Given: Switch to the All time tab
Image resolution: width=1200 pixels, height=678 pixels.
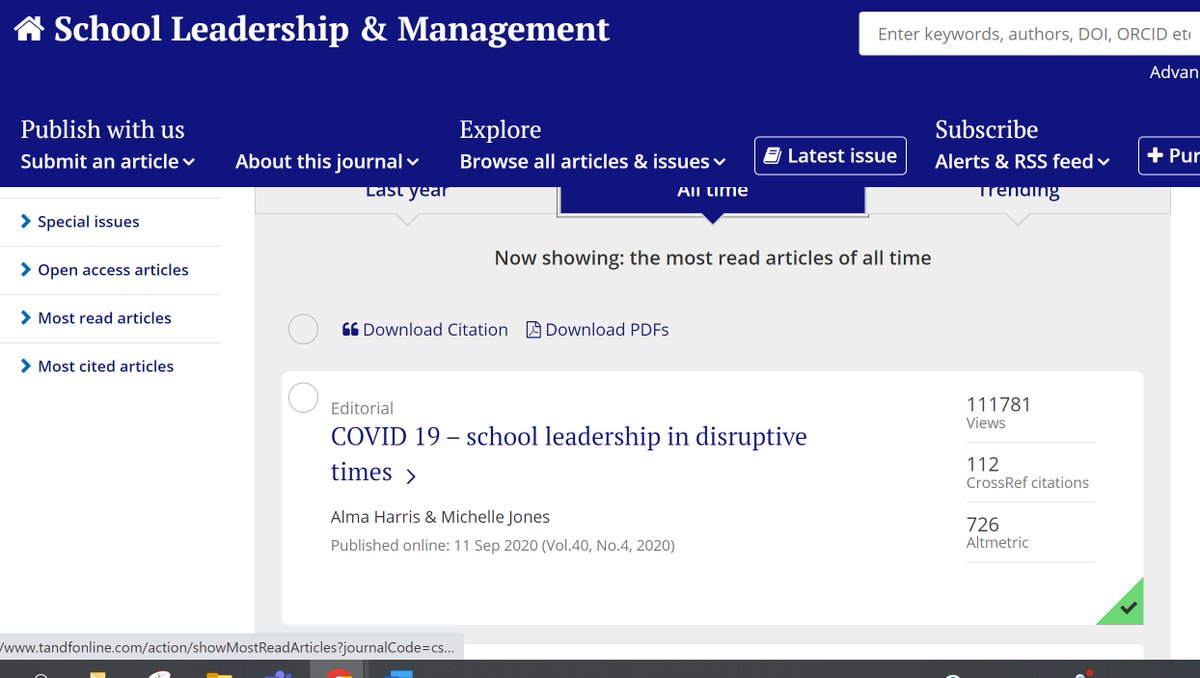Looking at the screenshot, I should click(x=711, y=191).
